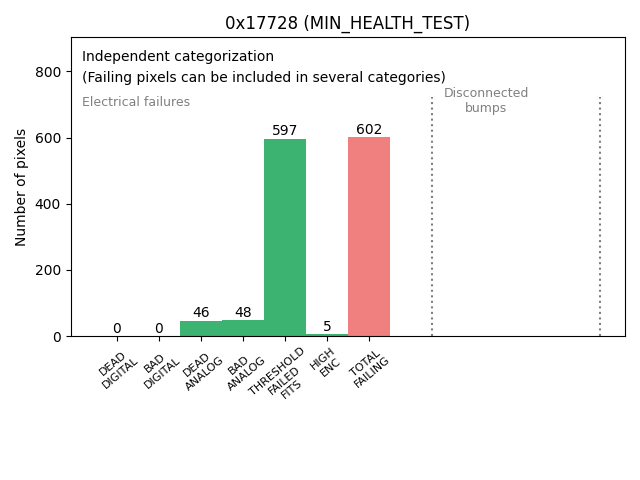
Task: Click the 800 y-axis tick label
Action: click(x=43, y=72)
